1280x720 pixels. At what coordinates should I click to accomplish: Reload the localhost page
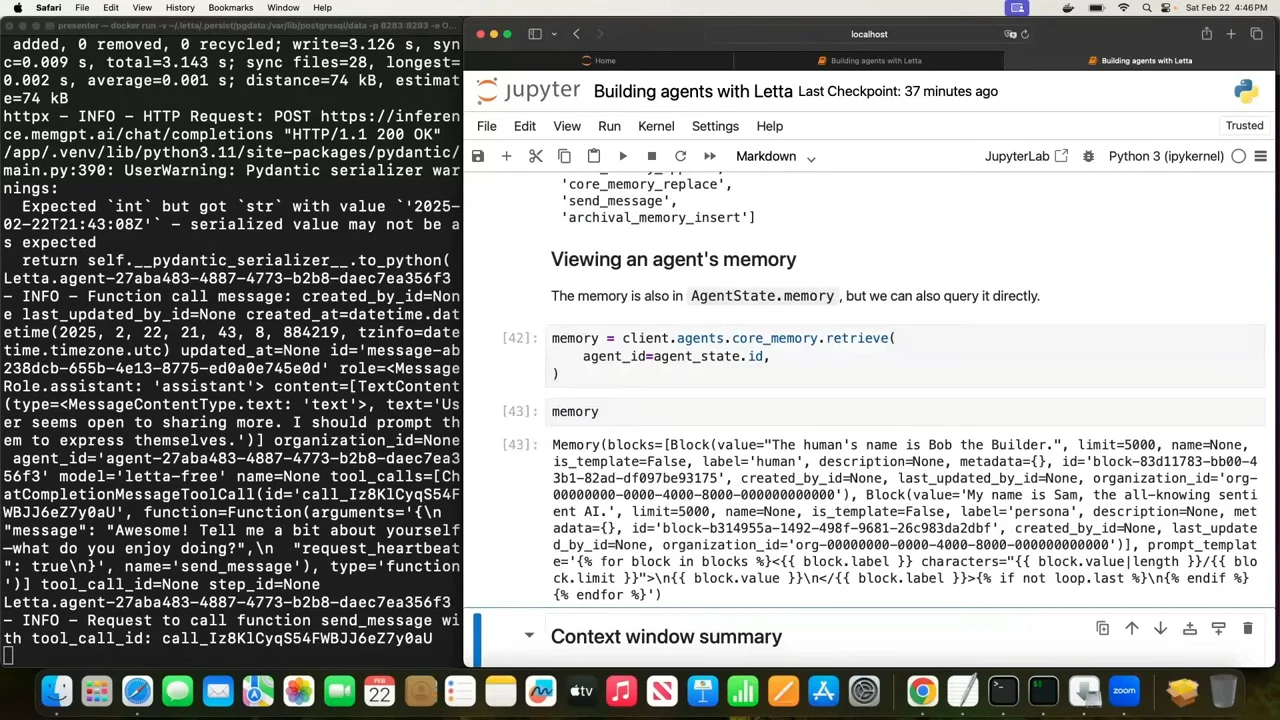1025,34
